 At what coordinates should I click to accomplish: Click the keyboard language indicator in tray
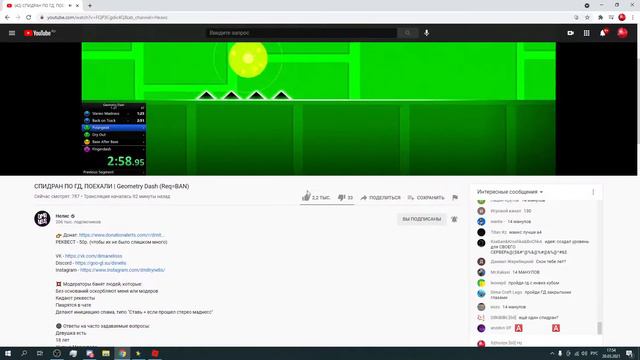point(594,353)
